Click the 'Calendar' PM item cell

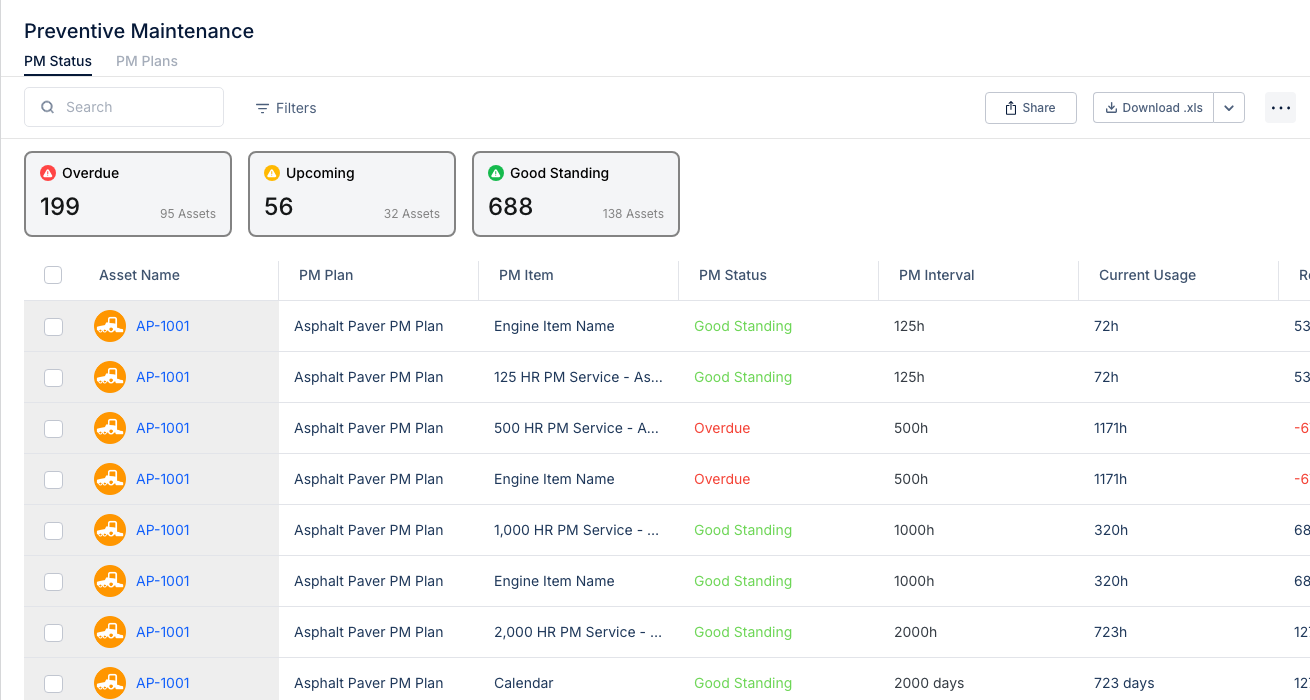524,683
